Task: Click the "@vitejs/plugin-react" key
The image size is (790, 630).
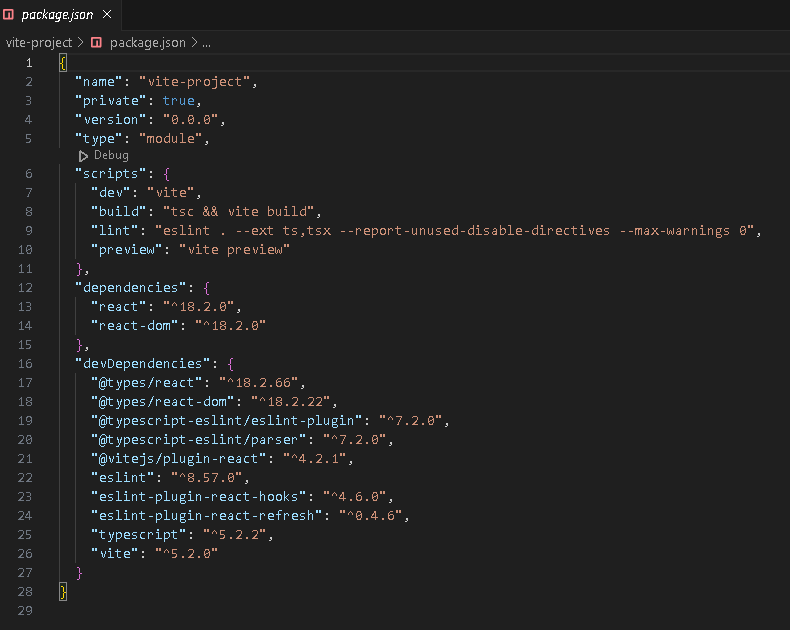Action: click(178, 459)
